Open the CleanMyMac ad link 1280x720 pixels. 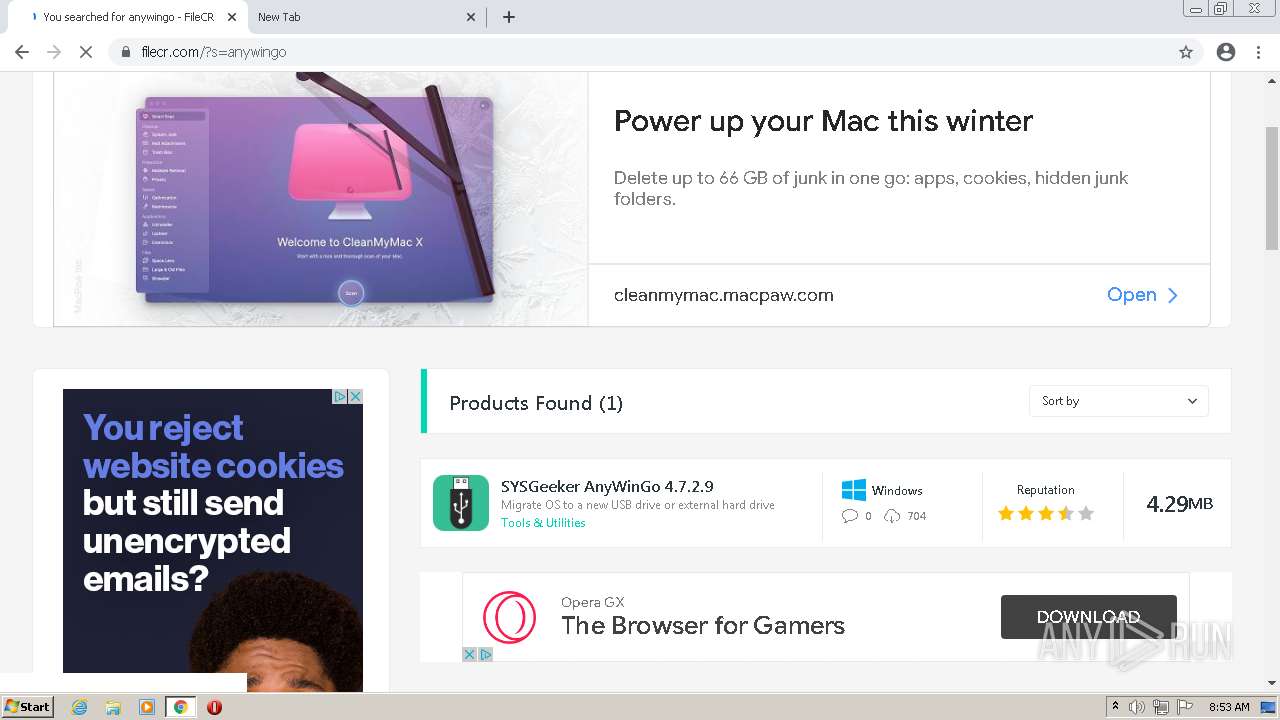pos(1143,295)
